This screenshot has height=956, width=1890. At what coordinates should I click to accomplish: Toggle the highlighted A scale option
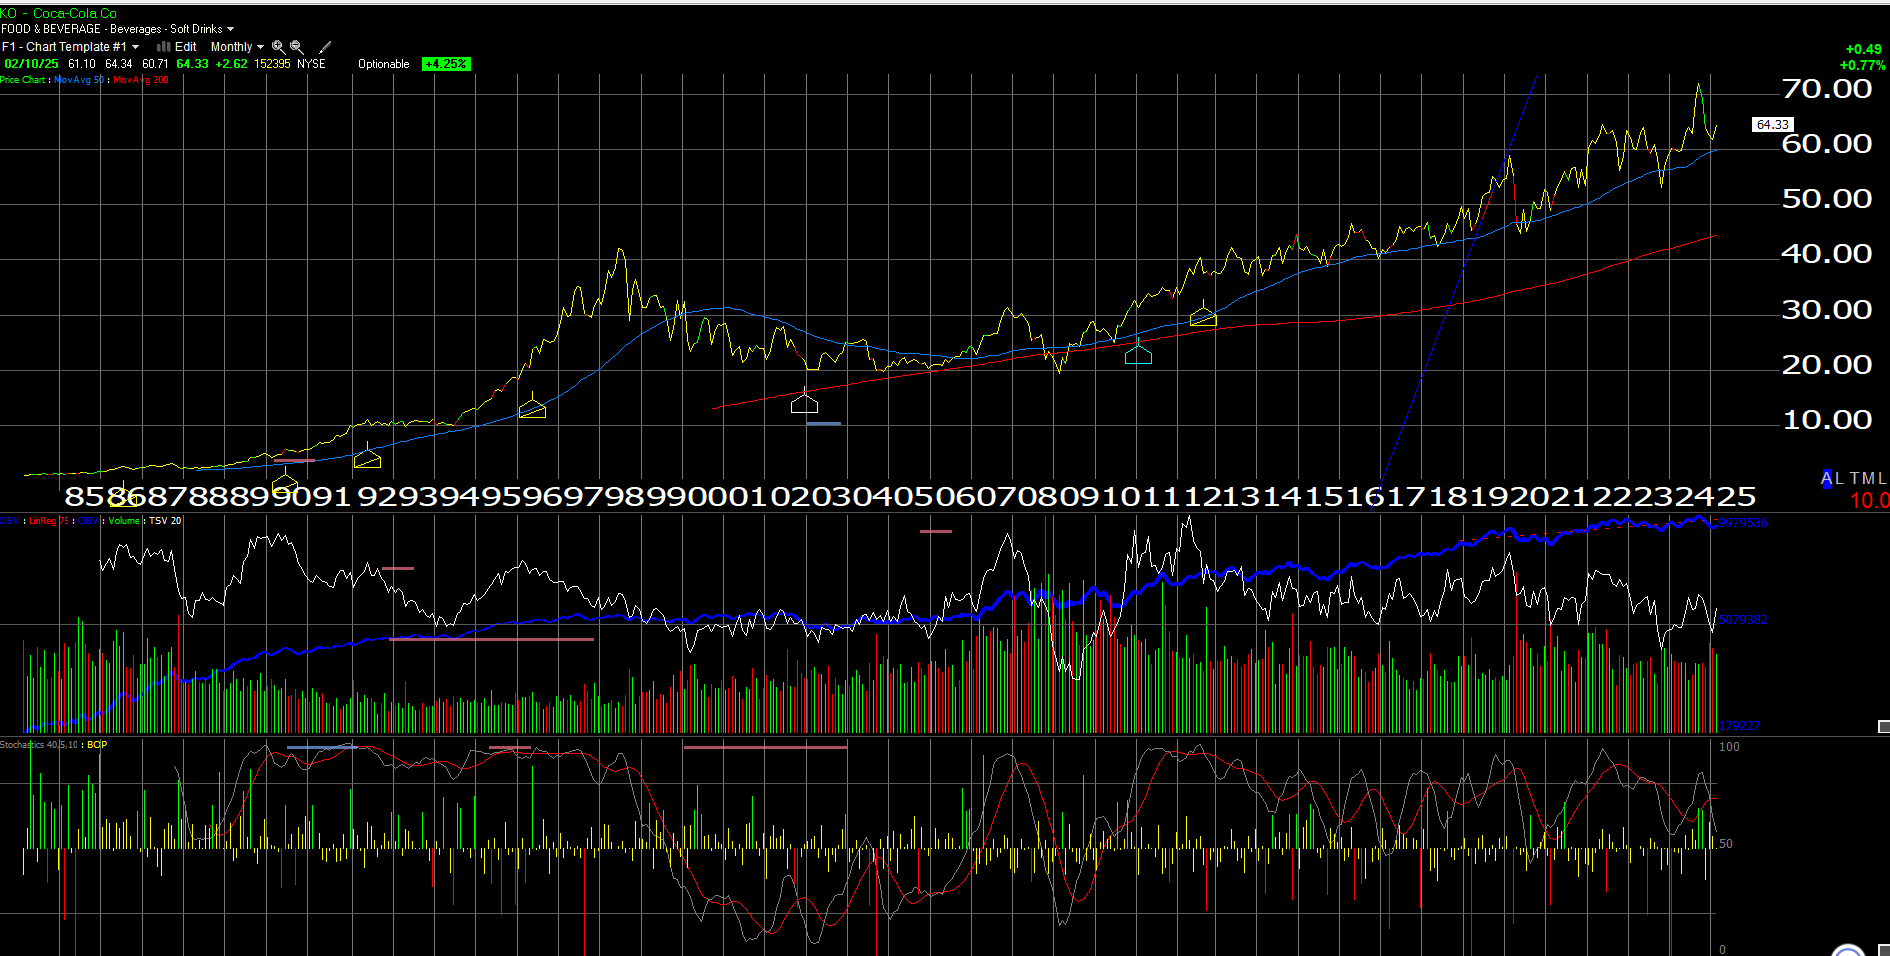(1827, 479)
